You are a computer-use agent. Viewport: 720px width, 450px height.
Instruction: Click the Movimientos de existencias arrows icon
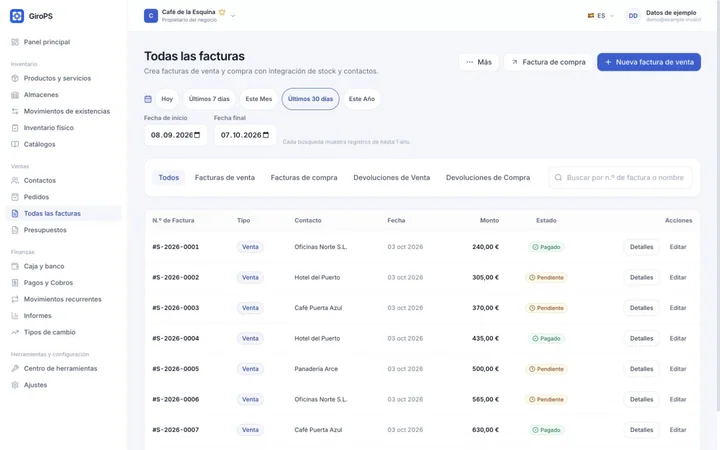click(x=15, y=111)
